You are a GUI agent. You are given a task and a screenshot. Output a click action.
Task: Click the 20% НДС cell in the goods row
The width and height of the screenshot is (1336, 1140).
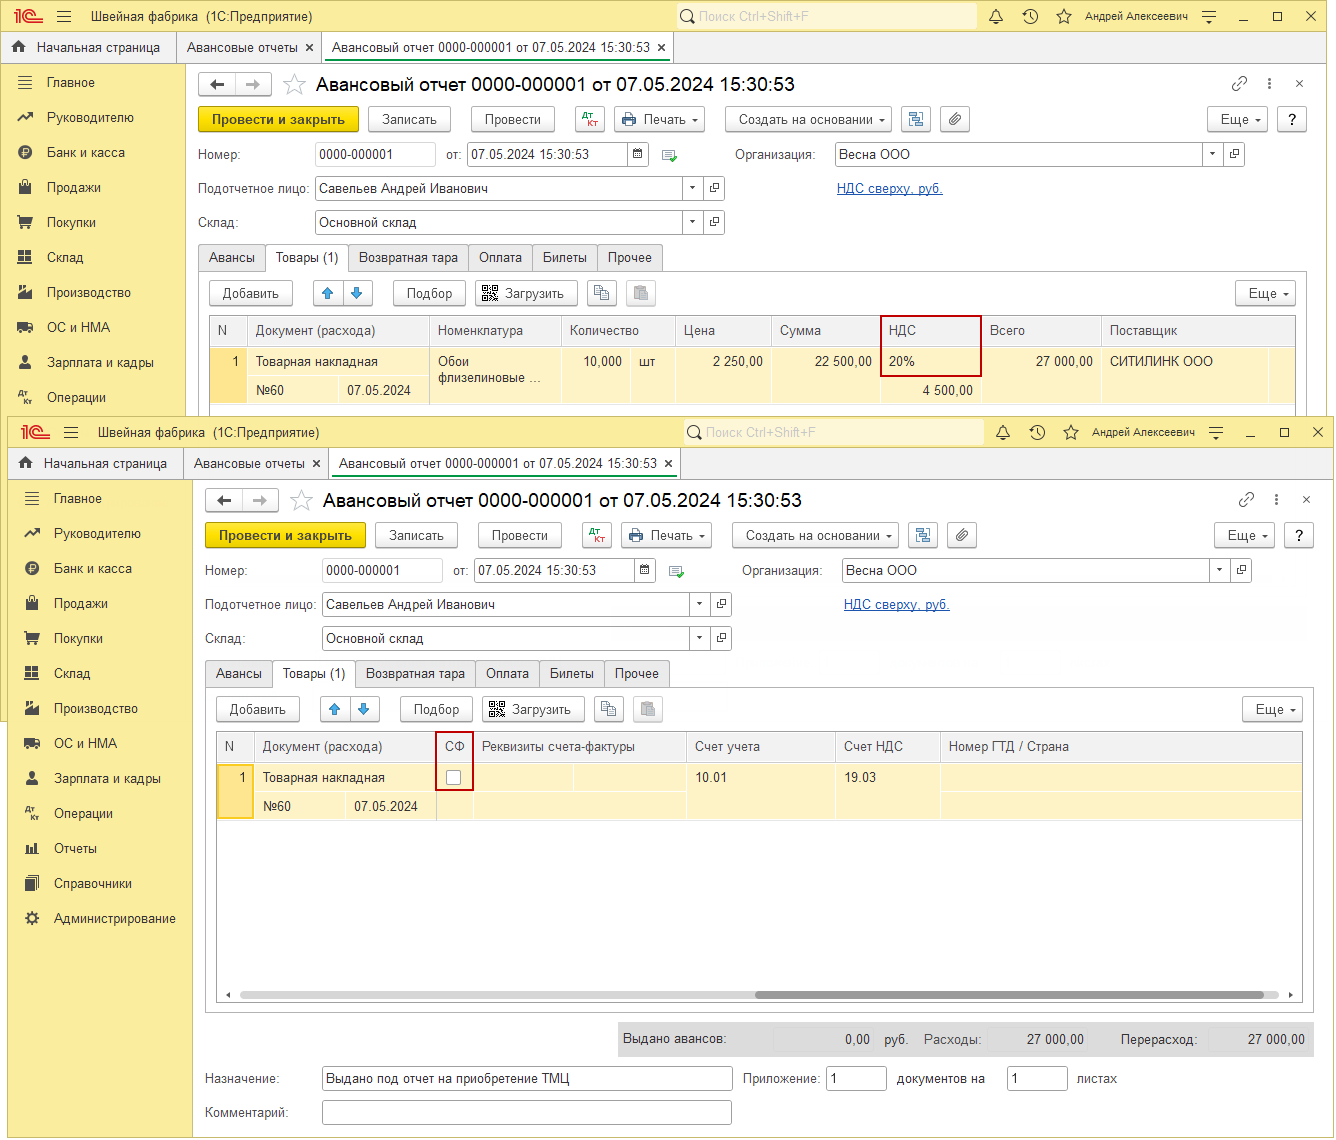tap(929, 362)
